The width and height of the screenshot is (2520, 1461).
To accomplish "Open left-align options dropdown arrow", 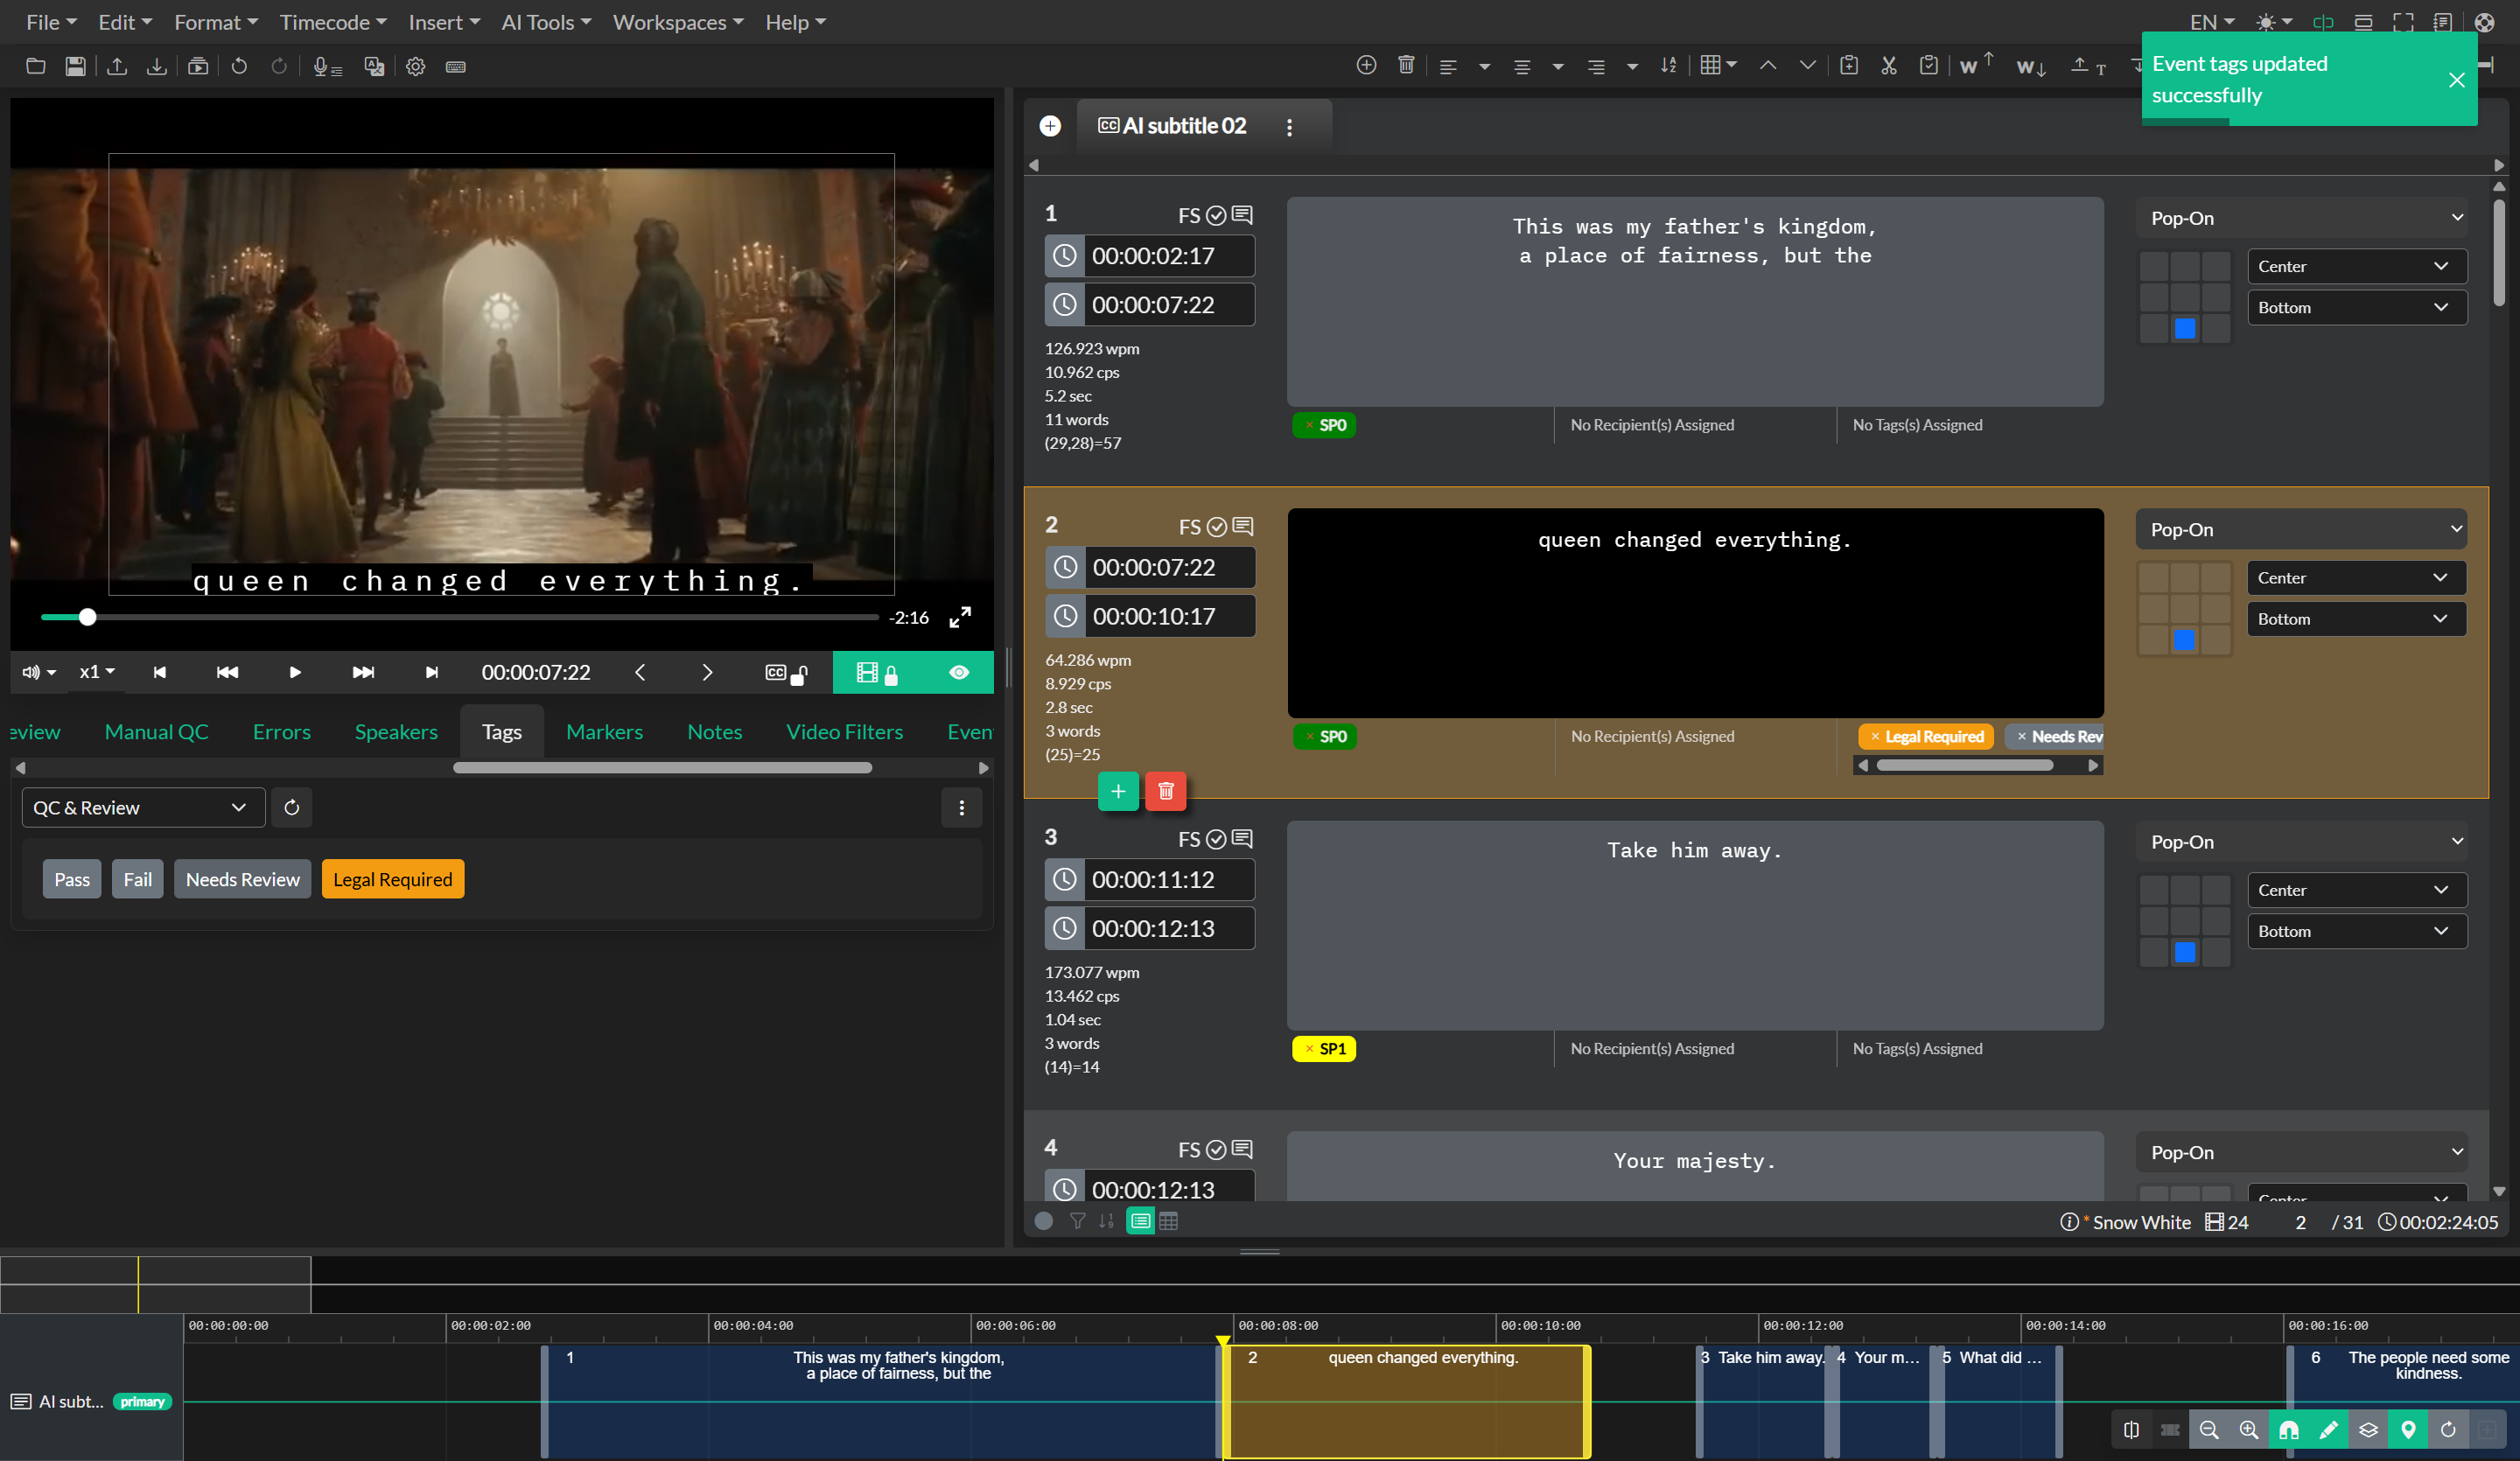I will point(1484,66).
